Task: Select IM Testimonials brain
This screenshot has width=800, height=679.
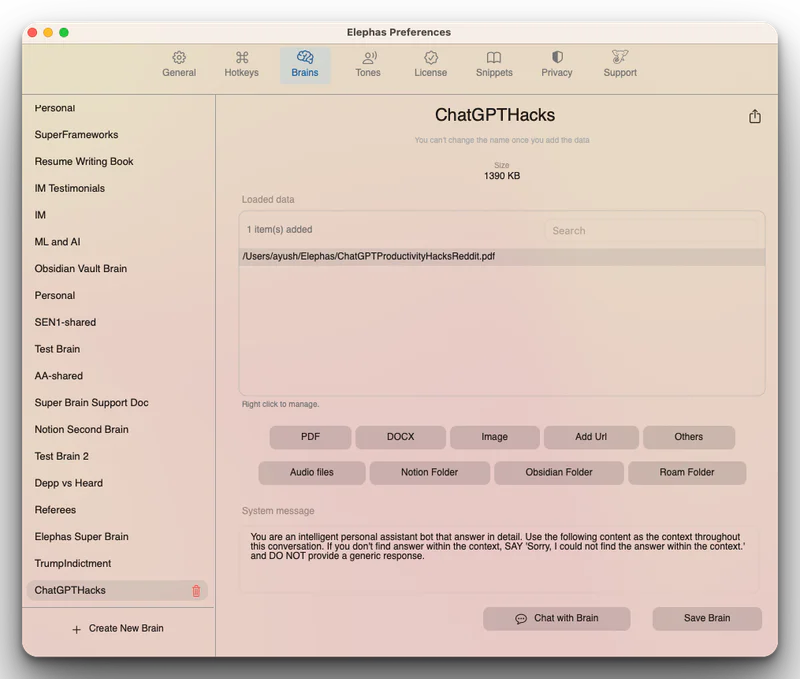Action: click(69, 188)
